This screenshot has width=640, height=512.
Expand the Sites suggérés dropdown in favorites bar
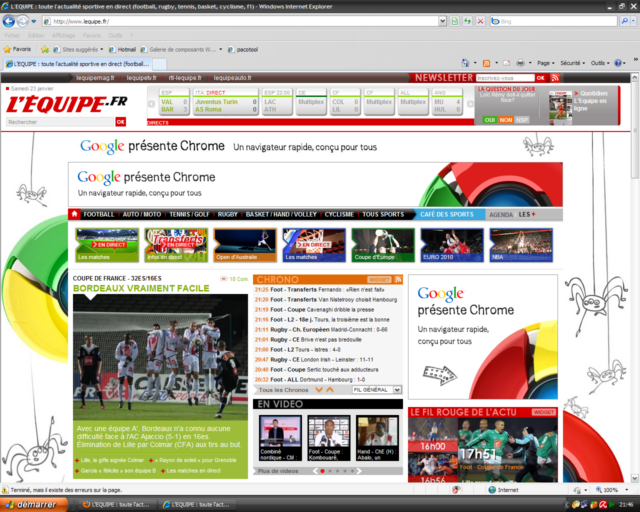102,49
